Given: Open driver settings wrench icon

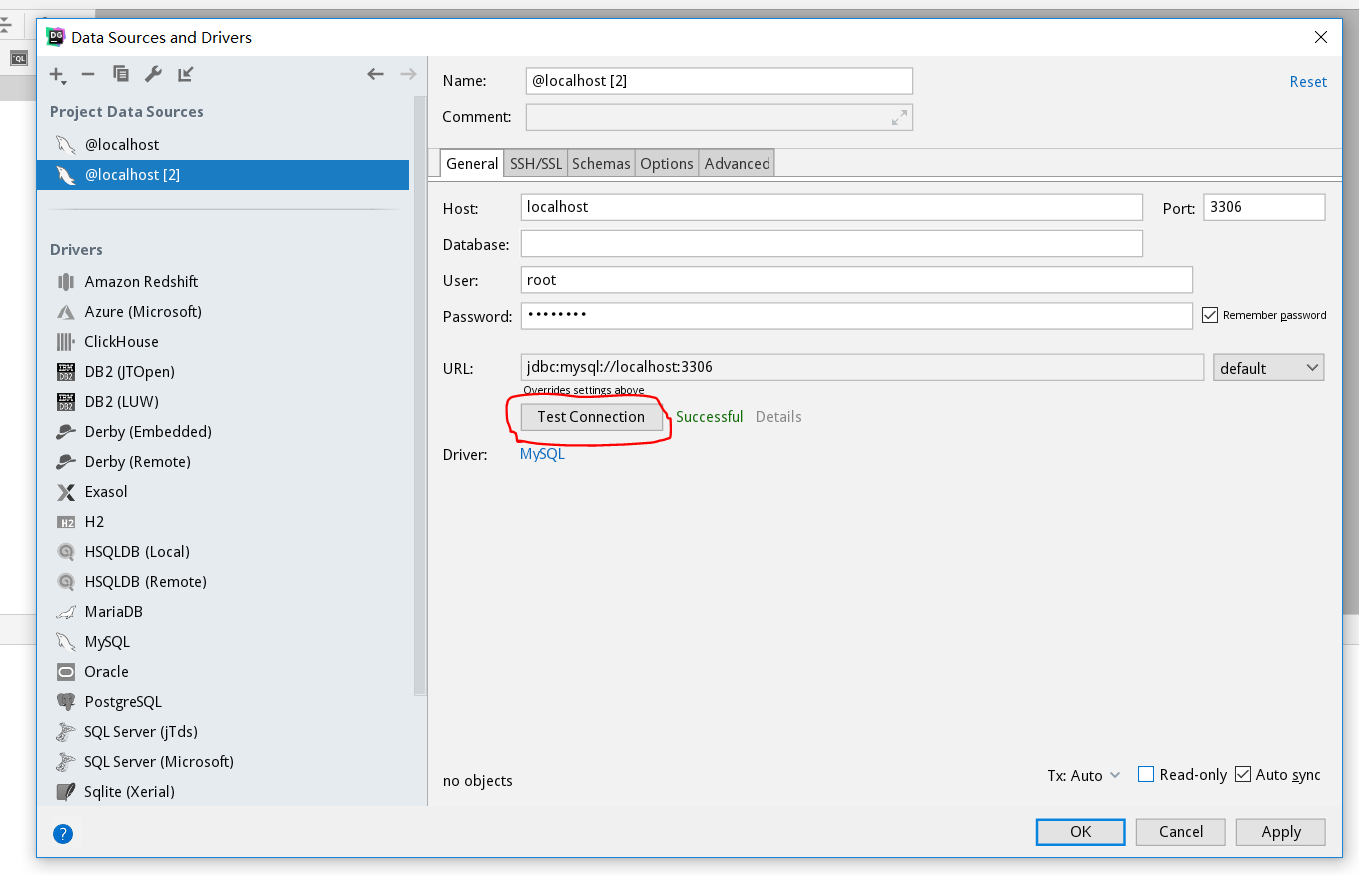Looking at the screenshot, I should tap(153, 74).
